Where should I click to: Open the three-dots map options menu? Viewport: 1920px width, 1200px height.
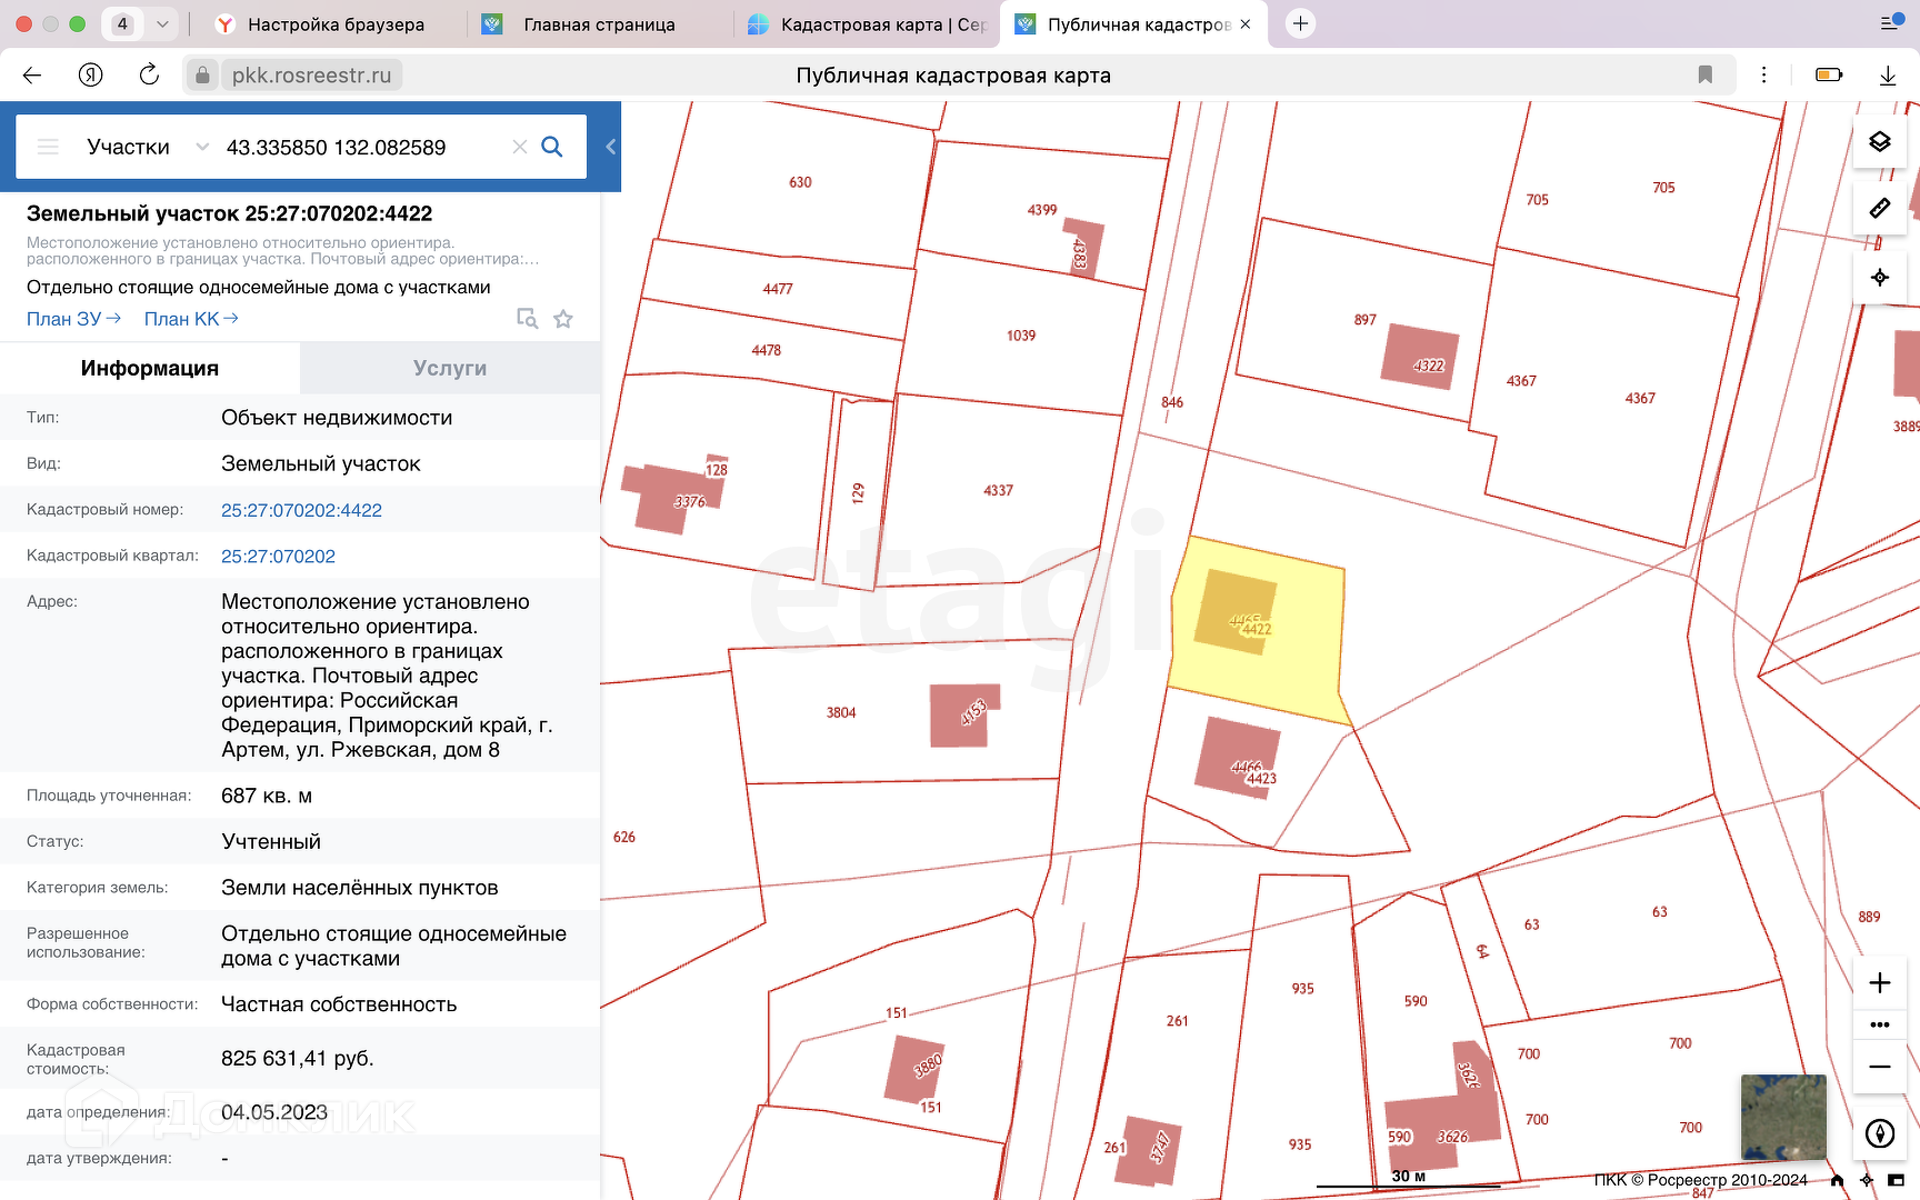[1879, 1025]
